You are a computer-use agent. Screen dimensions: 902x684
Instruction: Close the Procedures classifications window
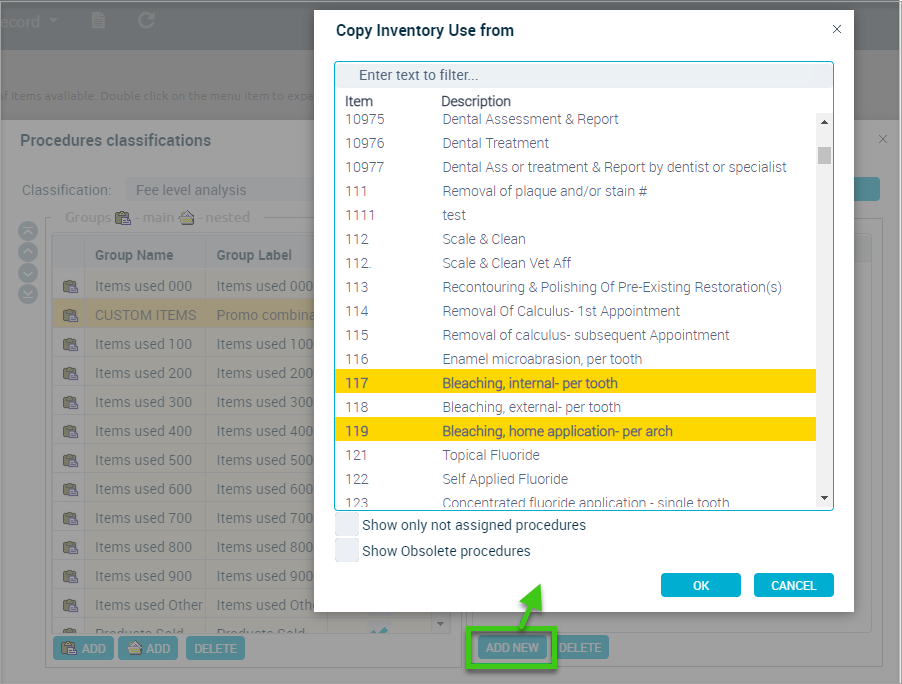click(x=883, y=139)
